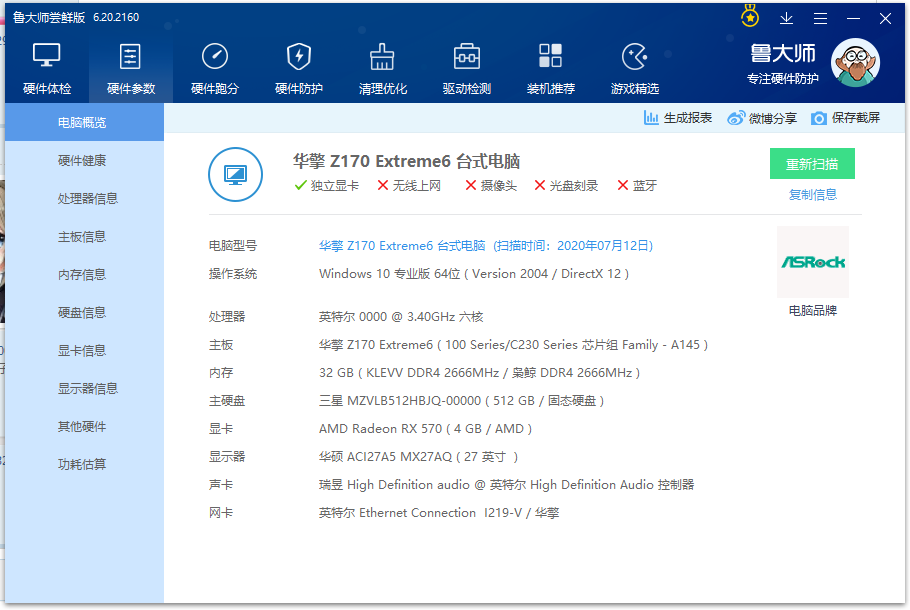Click 生成报表 to generate report
Viewport: 910px width, 610px height.
pyautogui.click(x=678, y=118)
